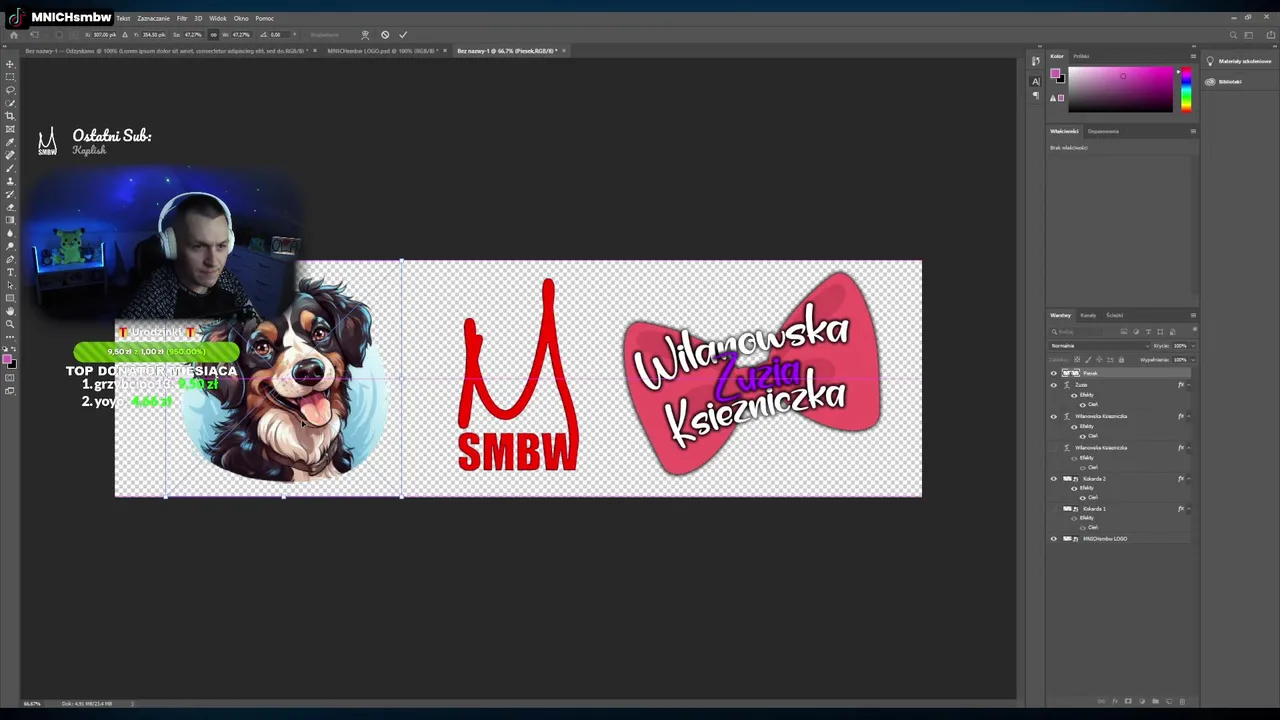Select the Eraser tool
Viewport: 1280px width, 720px height.
click(x=10, y=207)
